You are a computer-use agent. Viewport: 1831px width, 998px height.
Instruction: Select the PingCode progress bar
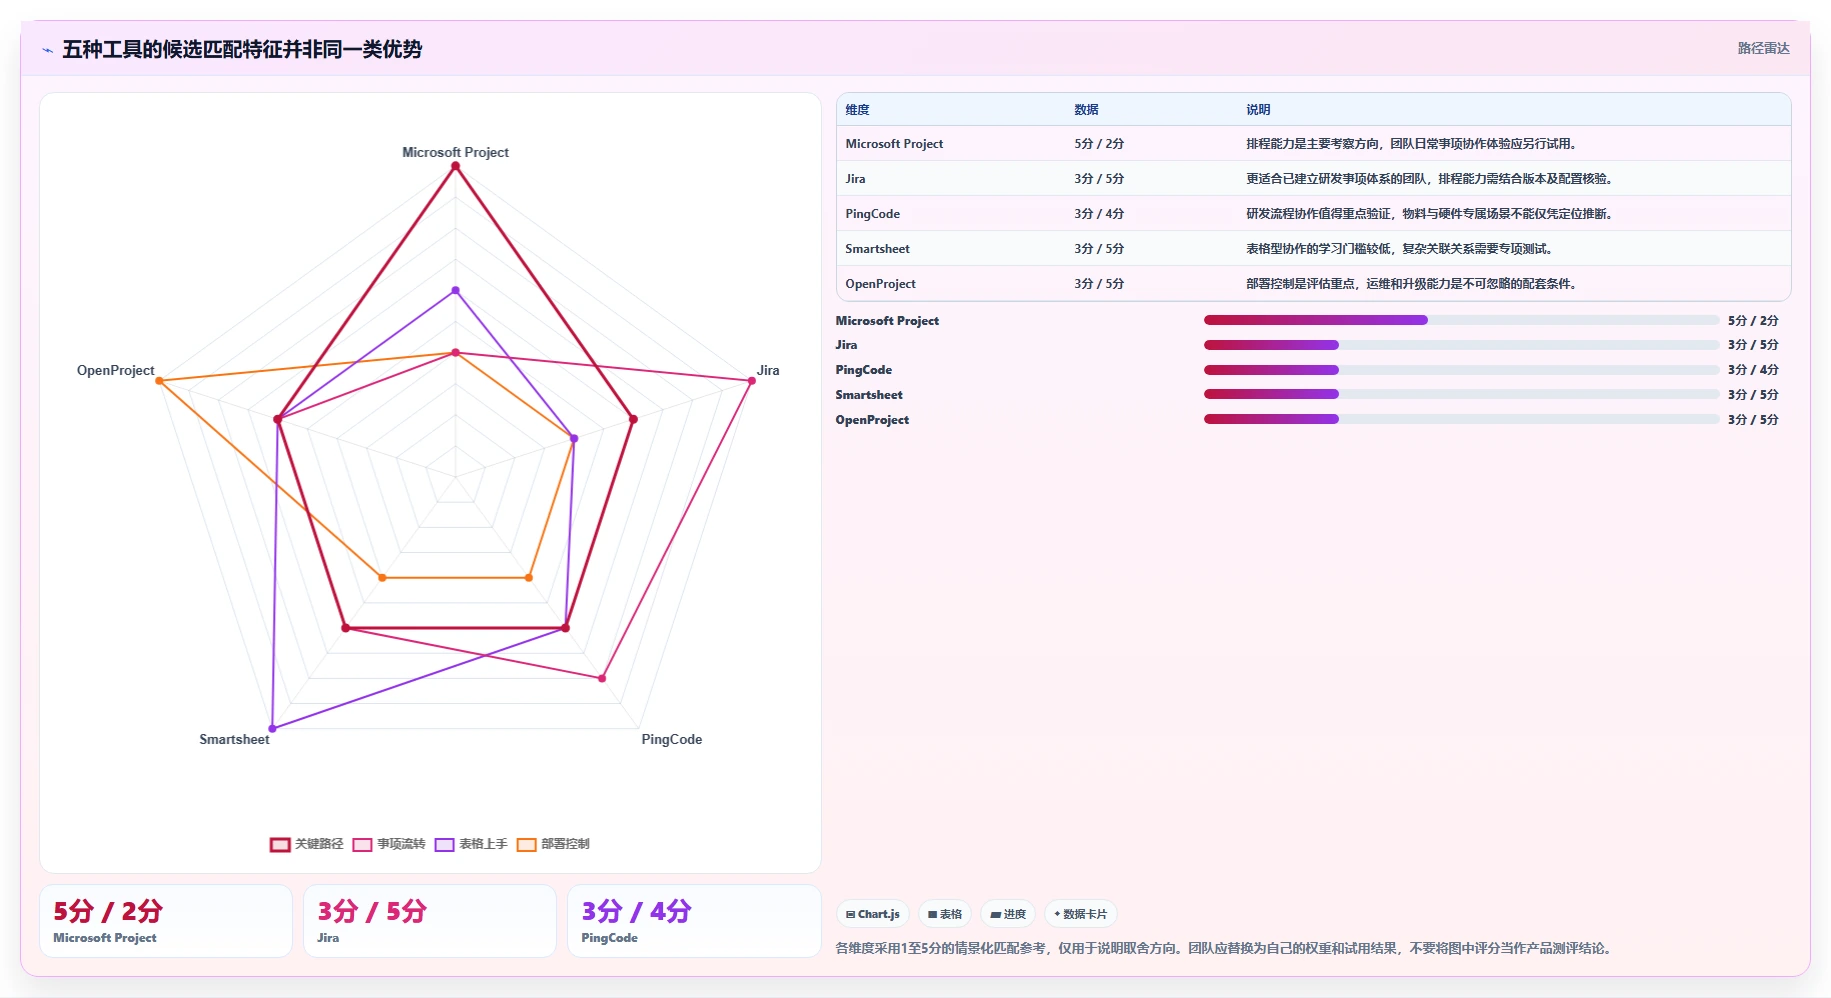point(1461,370)
